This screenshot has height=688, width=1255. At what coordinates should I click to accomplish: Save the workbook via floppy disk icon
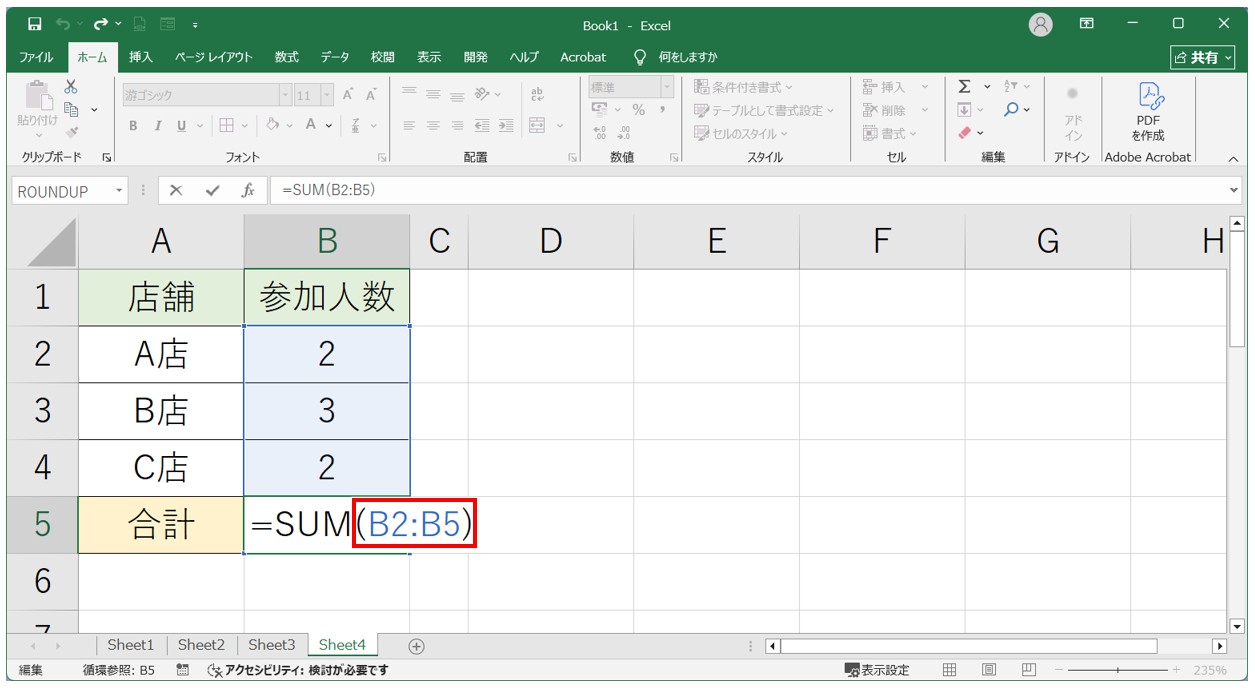(x=35, y=25)
